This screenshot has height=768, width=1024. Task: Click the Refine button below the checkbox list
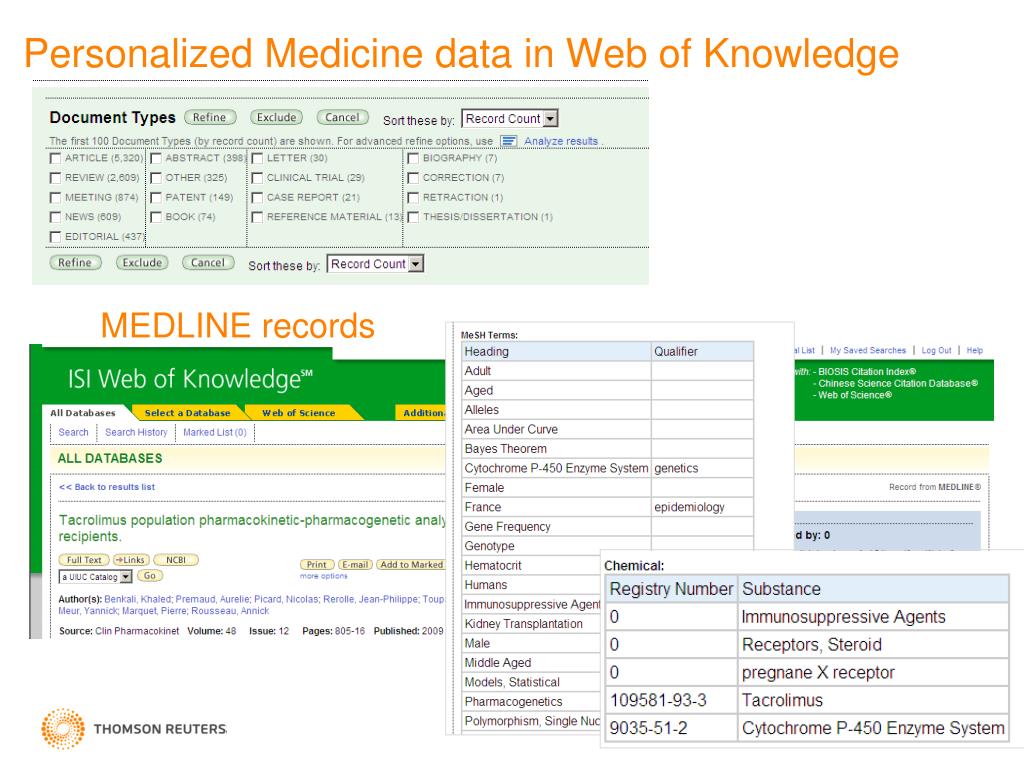[75, 263]
